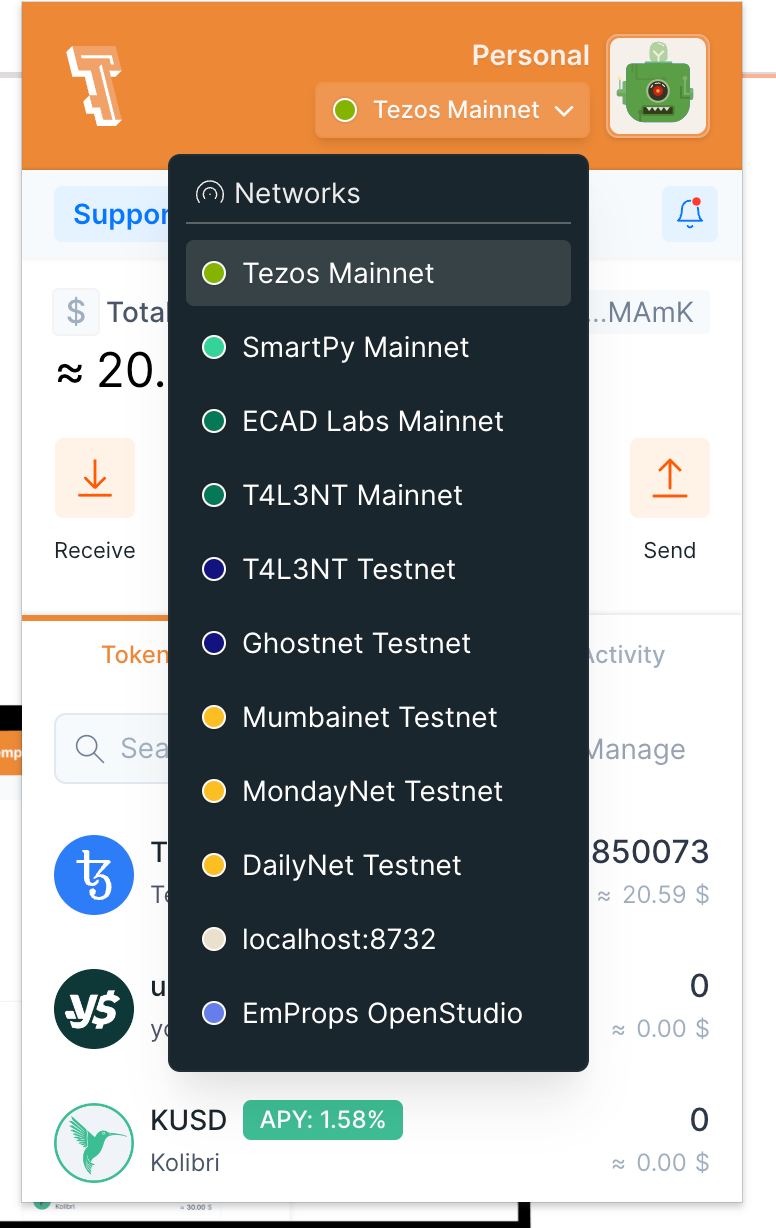Copy the account address ending MAmK
The image size is (776, 1228).
click(x=648, y=312)
